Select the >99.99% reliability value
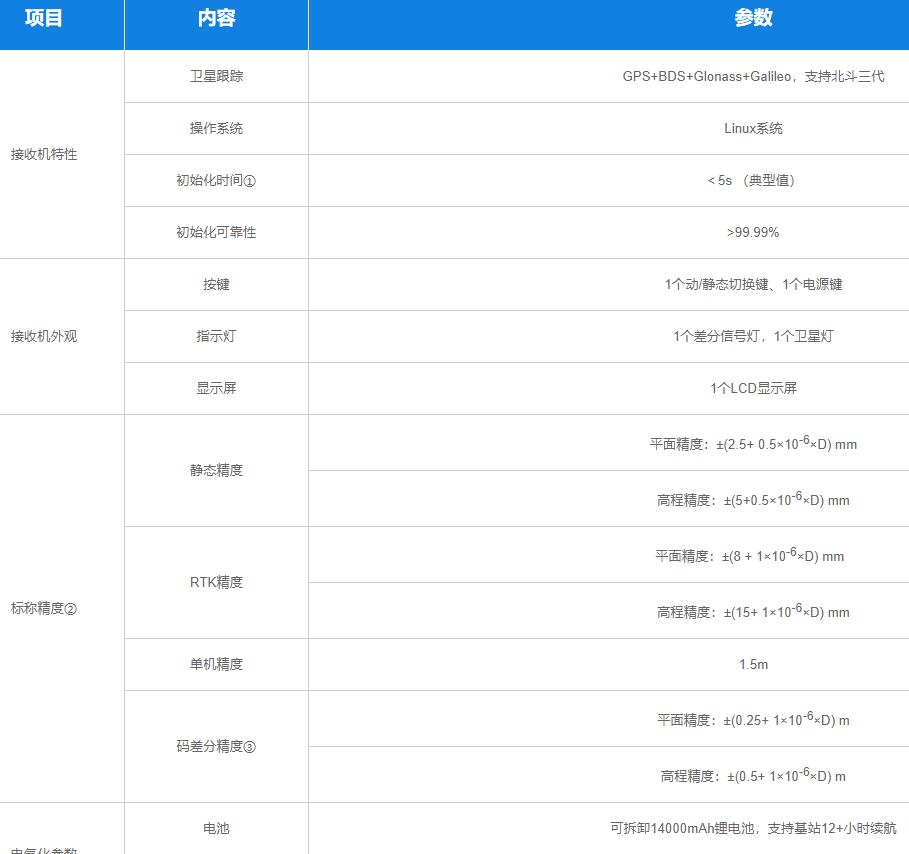909x854 pixels. pyautogui.click(x=752, y=232)
